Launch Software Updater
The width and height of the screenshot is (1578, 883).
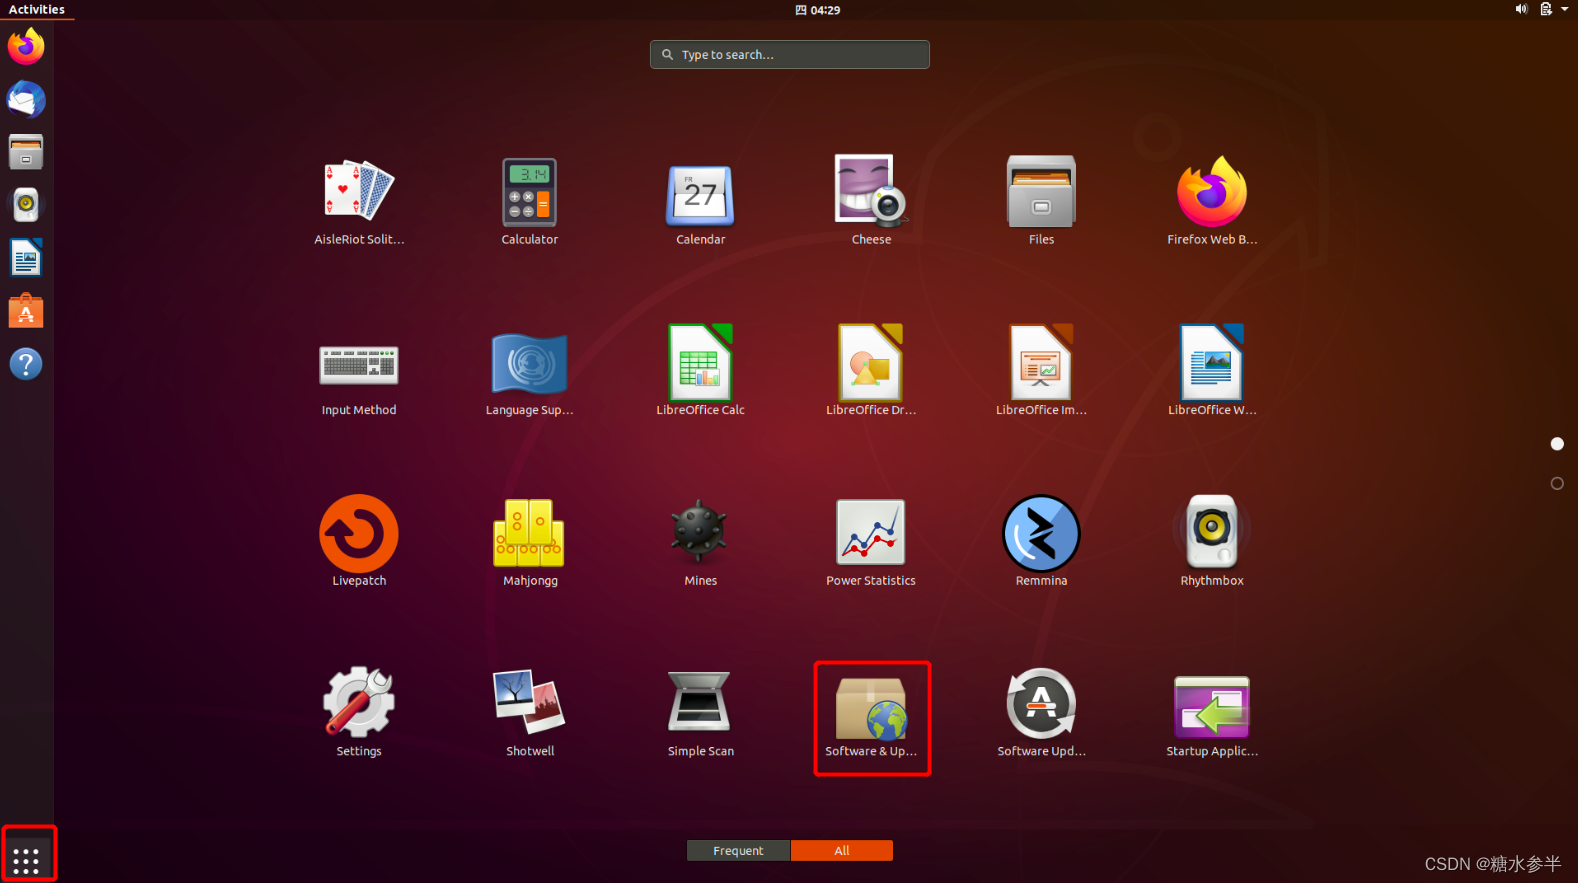[1041, 712]
